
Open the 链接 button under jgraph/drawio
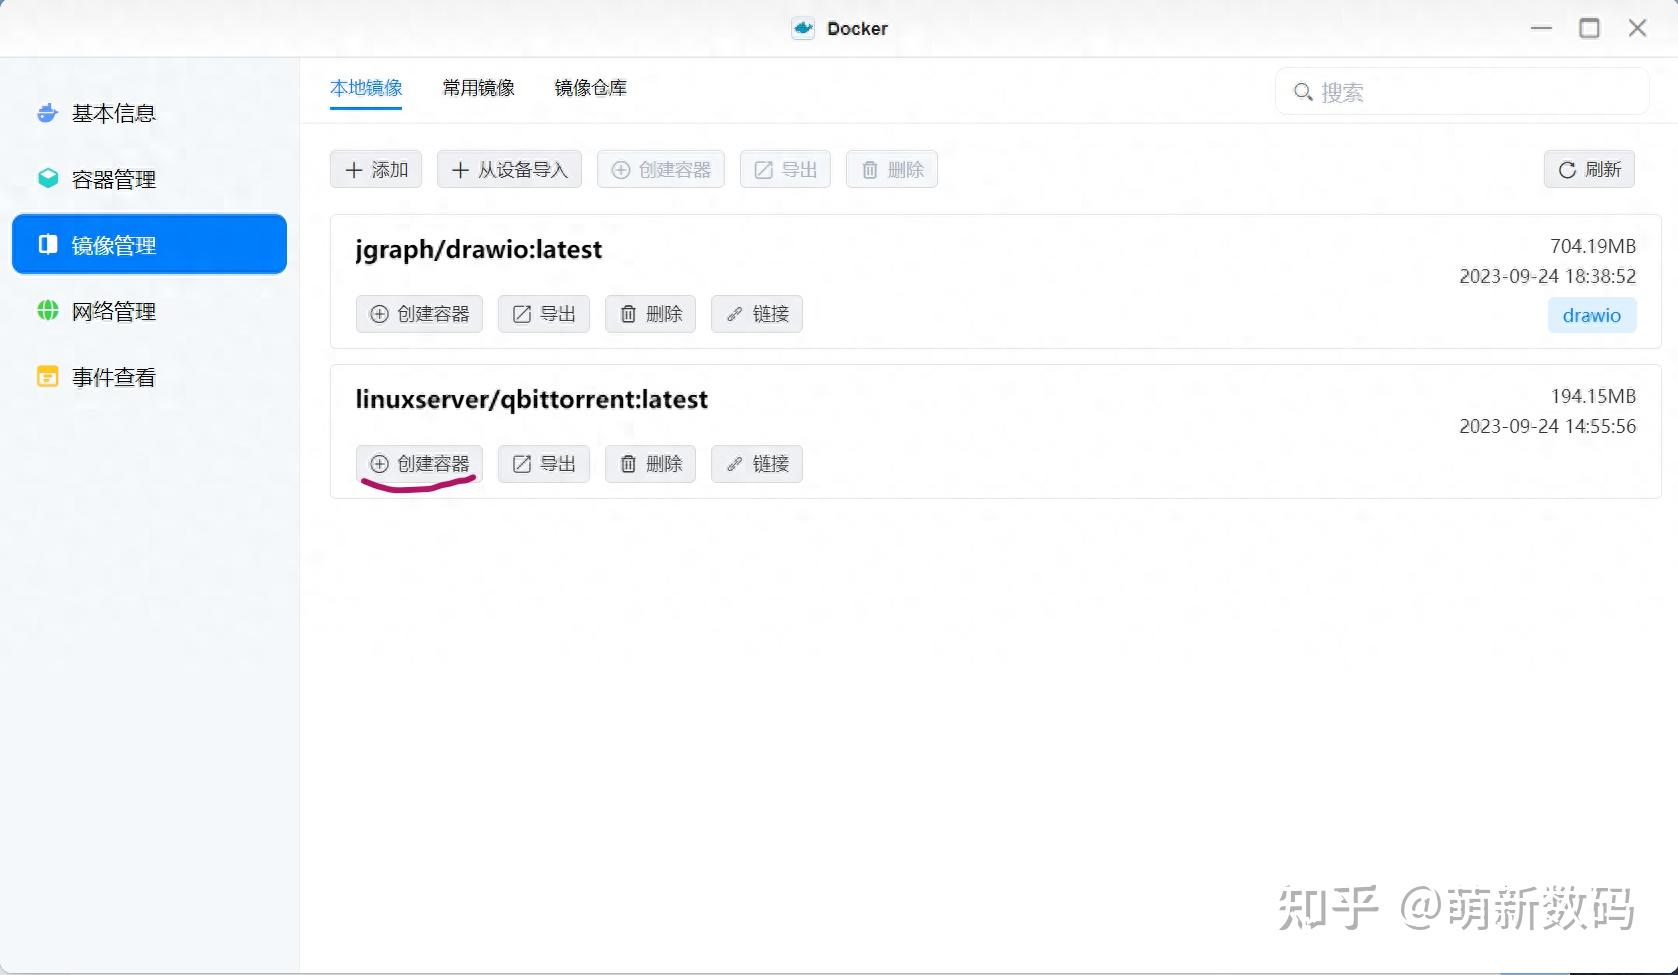click(756, 314)
